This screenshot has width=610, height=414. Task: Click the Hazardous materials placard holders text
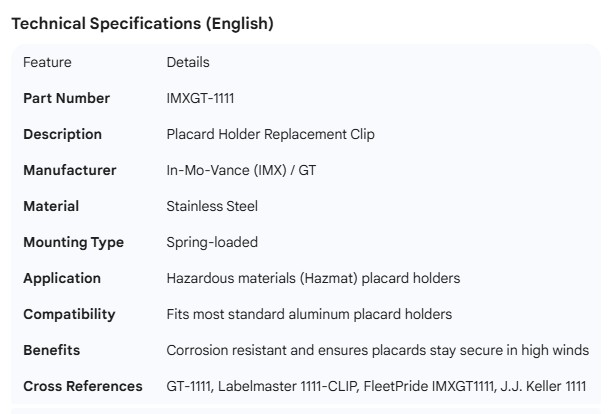pyautogui.click(x=313, y=278)
